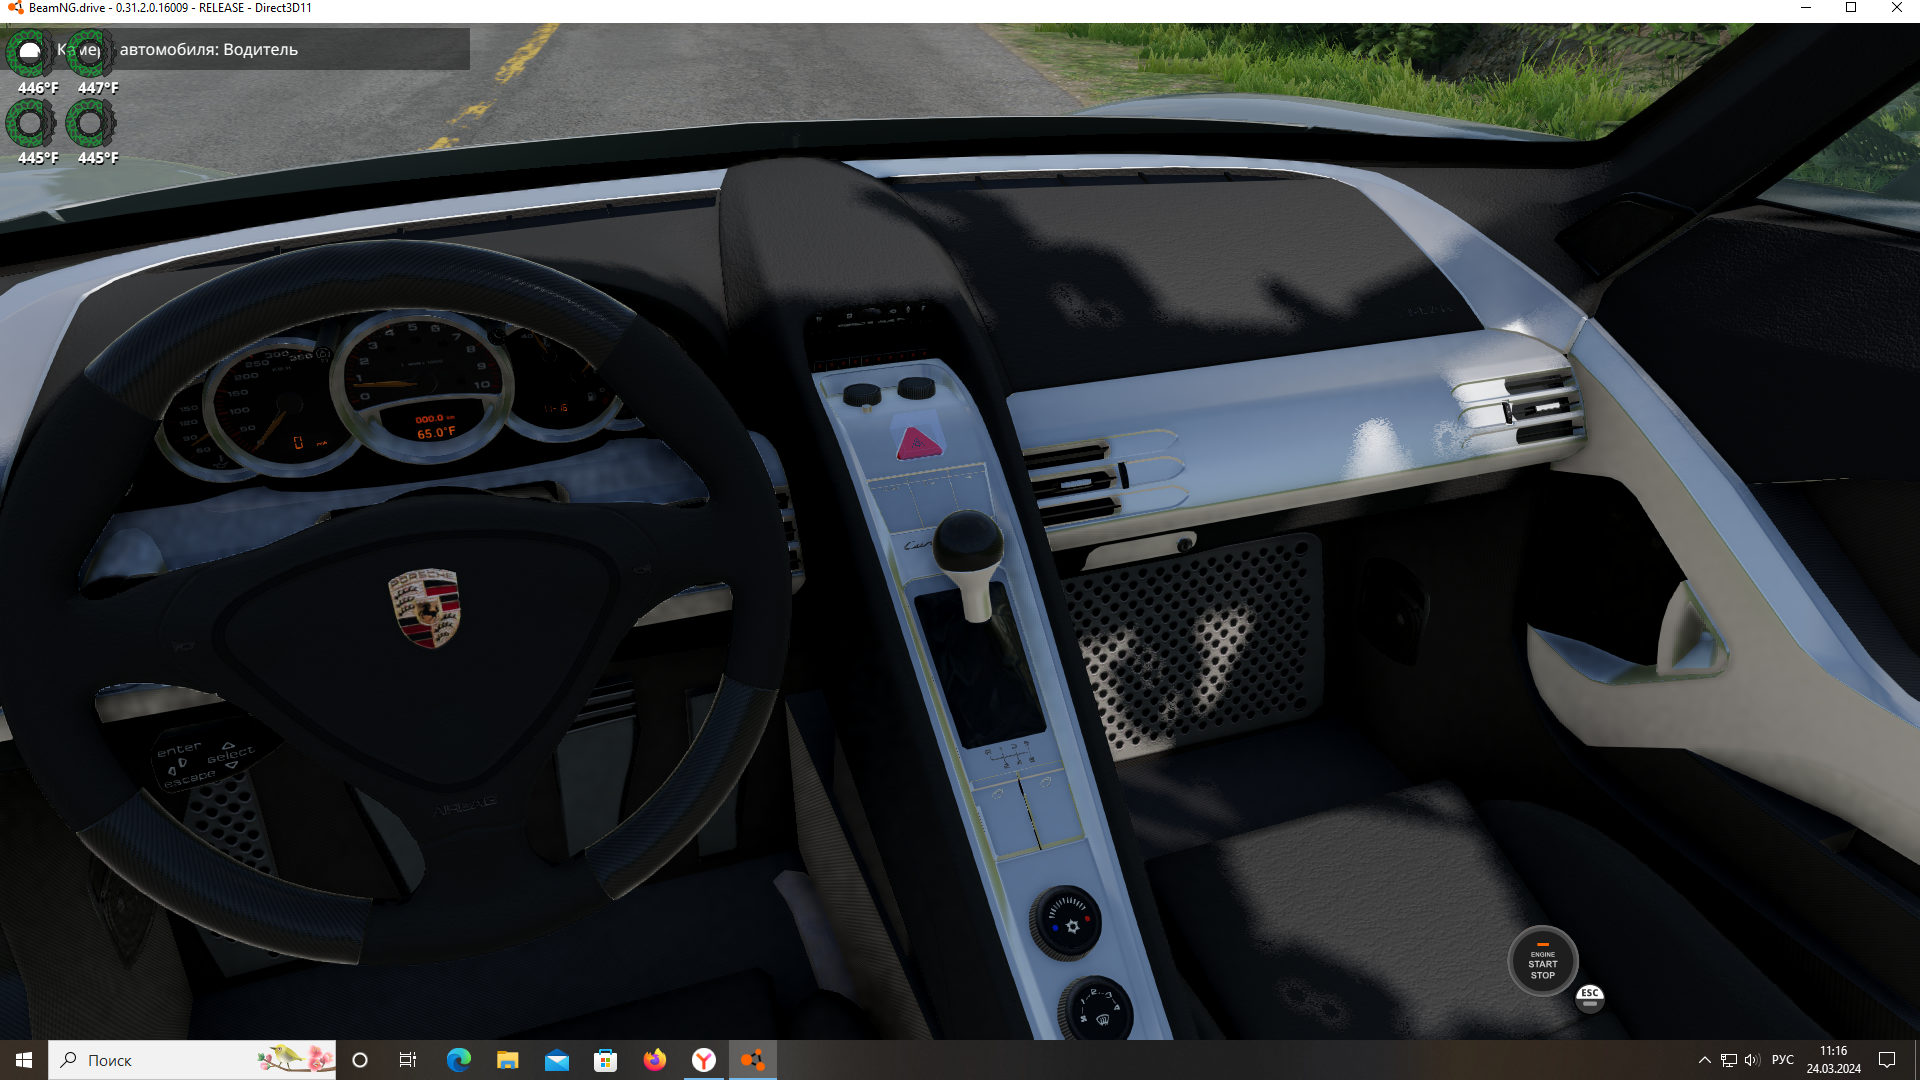Image resolution: width=1920 pixels, height=1080 pixels.
Task: Expand the hidden system tray icons
Action: click(x=1704, y=1060)
